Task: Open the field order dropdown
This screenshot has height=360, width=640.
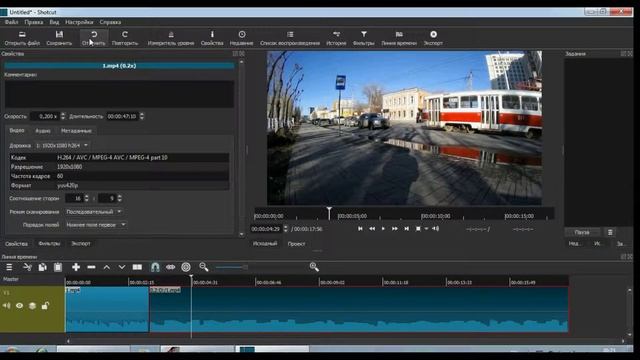Action: (96, 225)
